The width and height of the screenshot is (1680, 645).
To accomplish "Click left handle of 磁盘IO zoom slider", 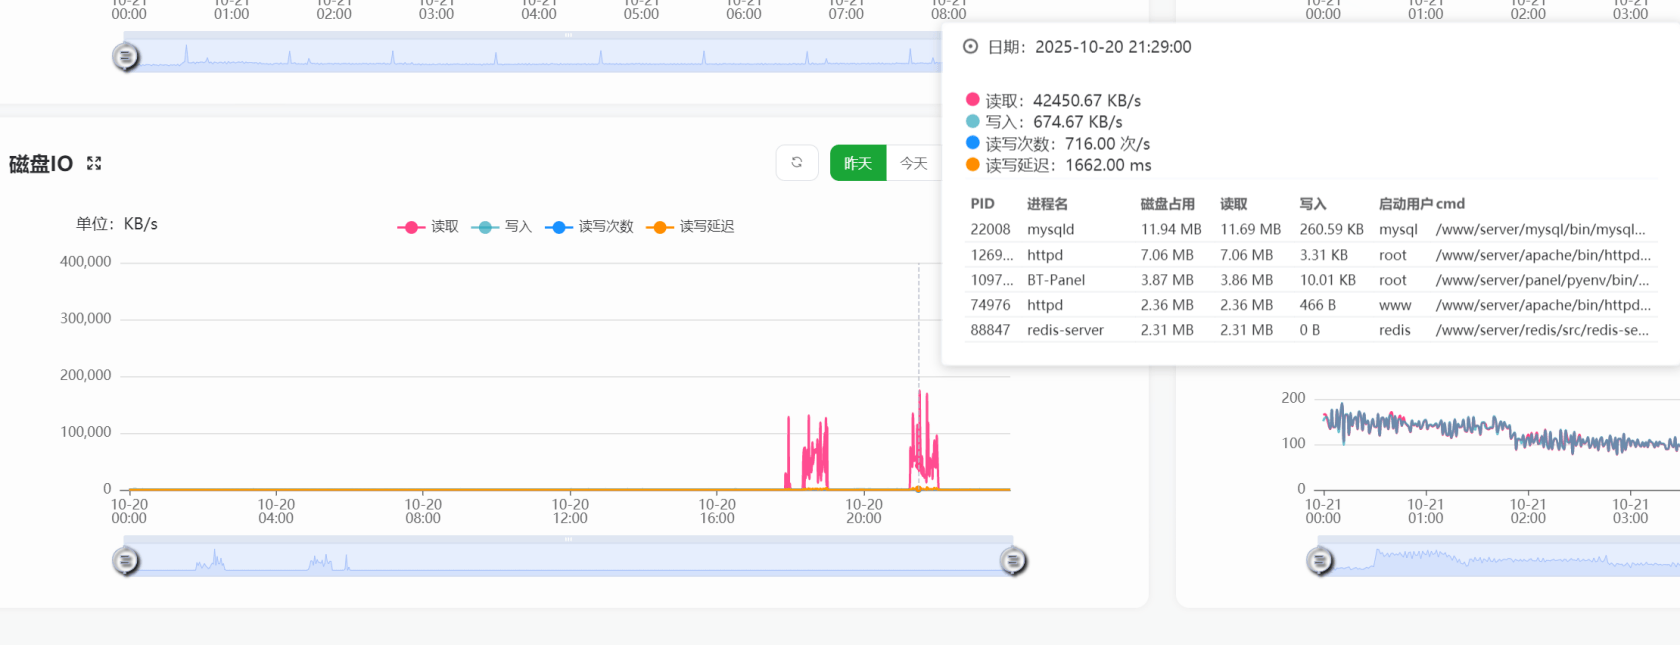I will pos(126,561).
